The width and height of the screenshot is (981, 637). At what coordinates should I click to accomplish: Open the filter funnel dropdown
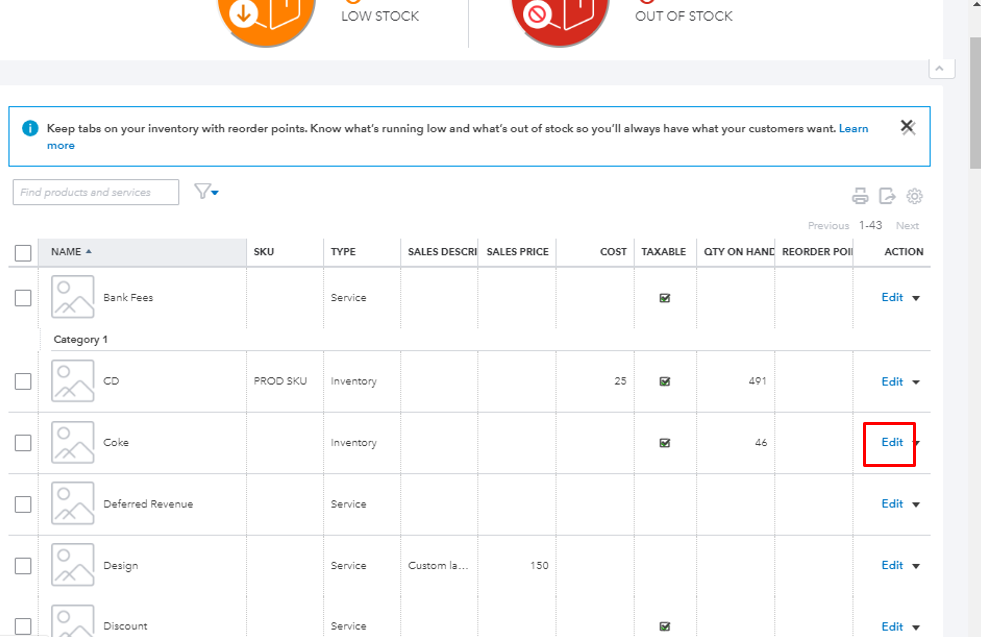coord(206,191)
